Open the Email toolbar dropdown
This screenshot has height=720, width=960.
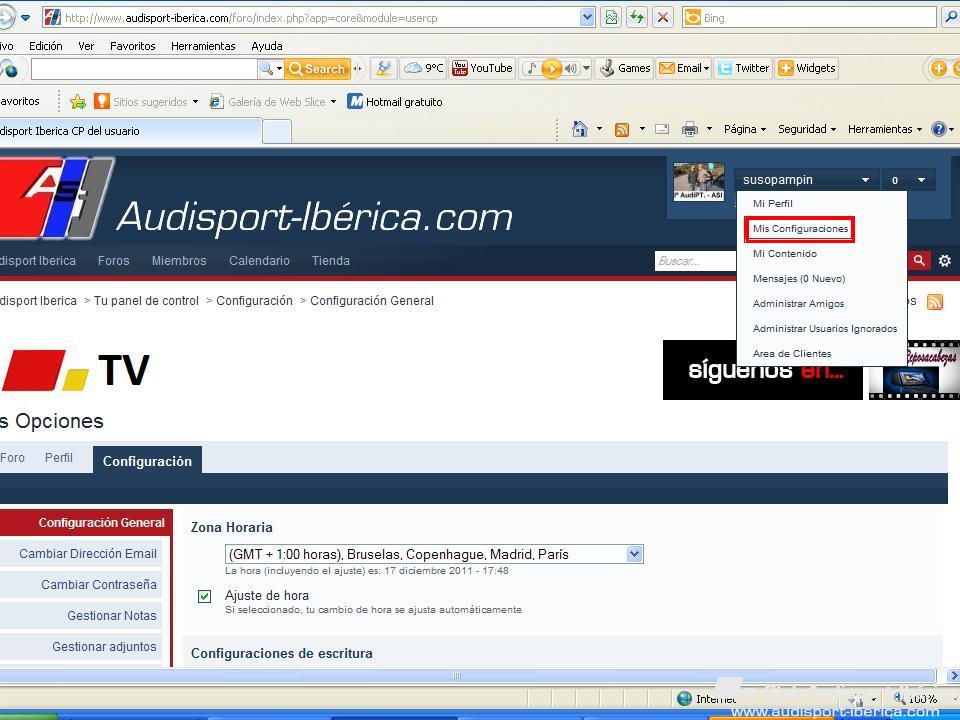(684, 68)
